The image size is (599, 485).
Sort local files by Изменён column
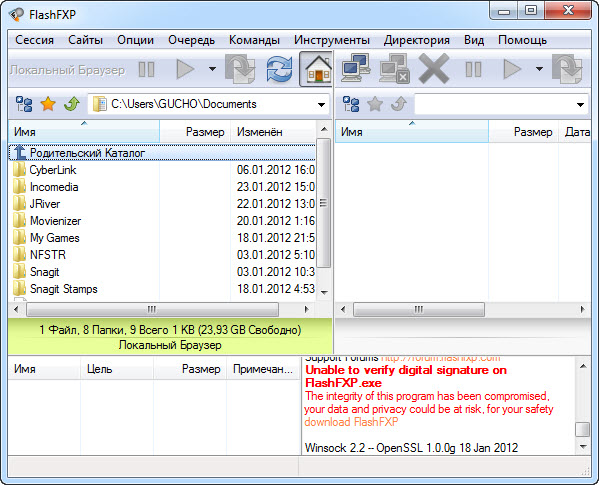click(274, 131)
